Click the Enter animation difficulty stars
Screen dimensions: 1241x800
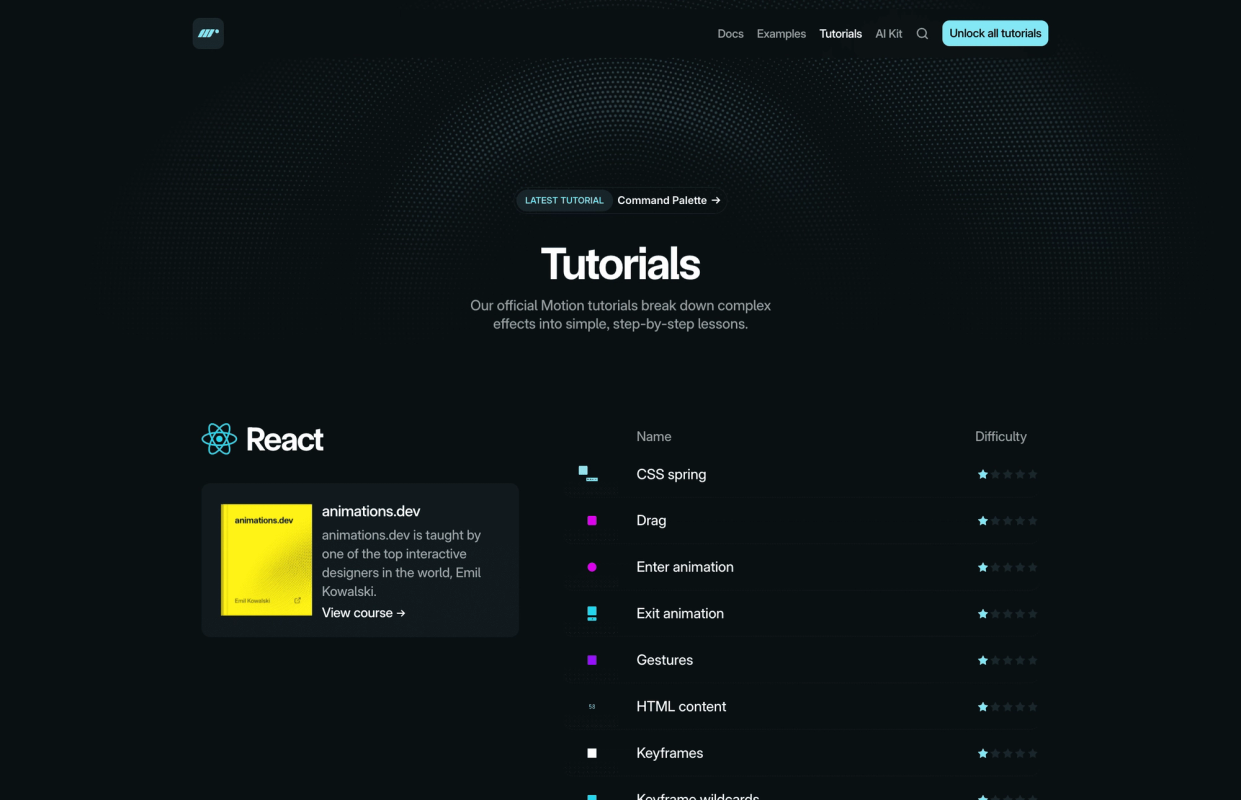coord(1007,567)
